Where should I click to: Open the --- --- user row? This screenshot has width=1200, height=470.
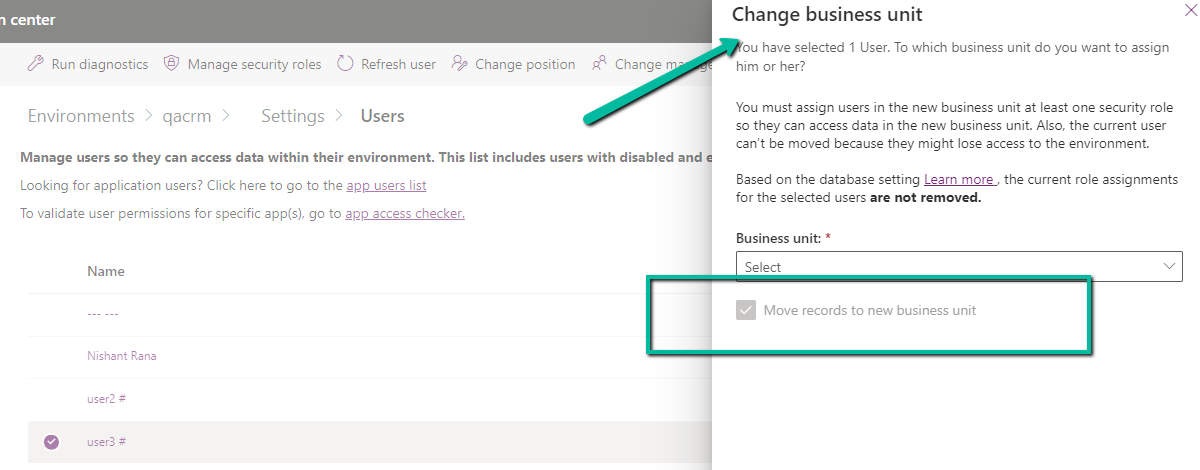click(x=103, y=314)
